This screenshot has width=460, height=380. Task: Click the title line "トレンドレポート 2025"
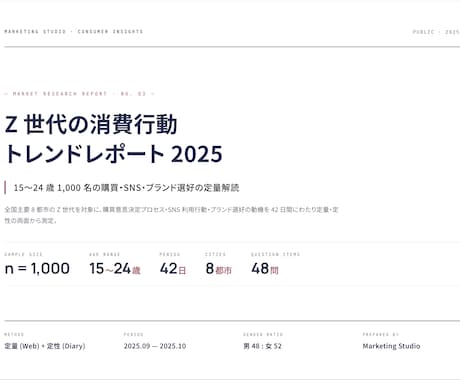coord(113,154)
